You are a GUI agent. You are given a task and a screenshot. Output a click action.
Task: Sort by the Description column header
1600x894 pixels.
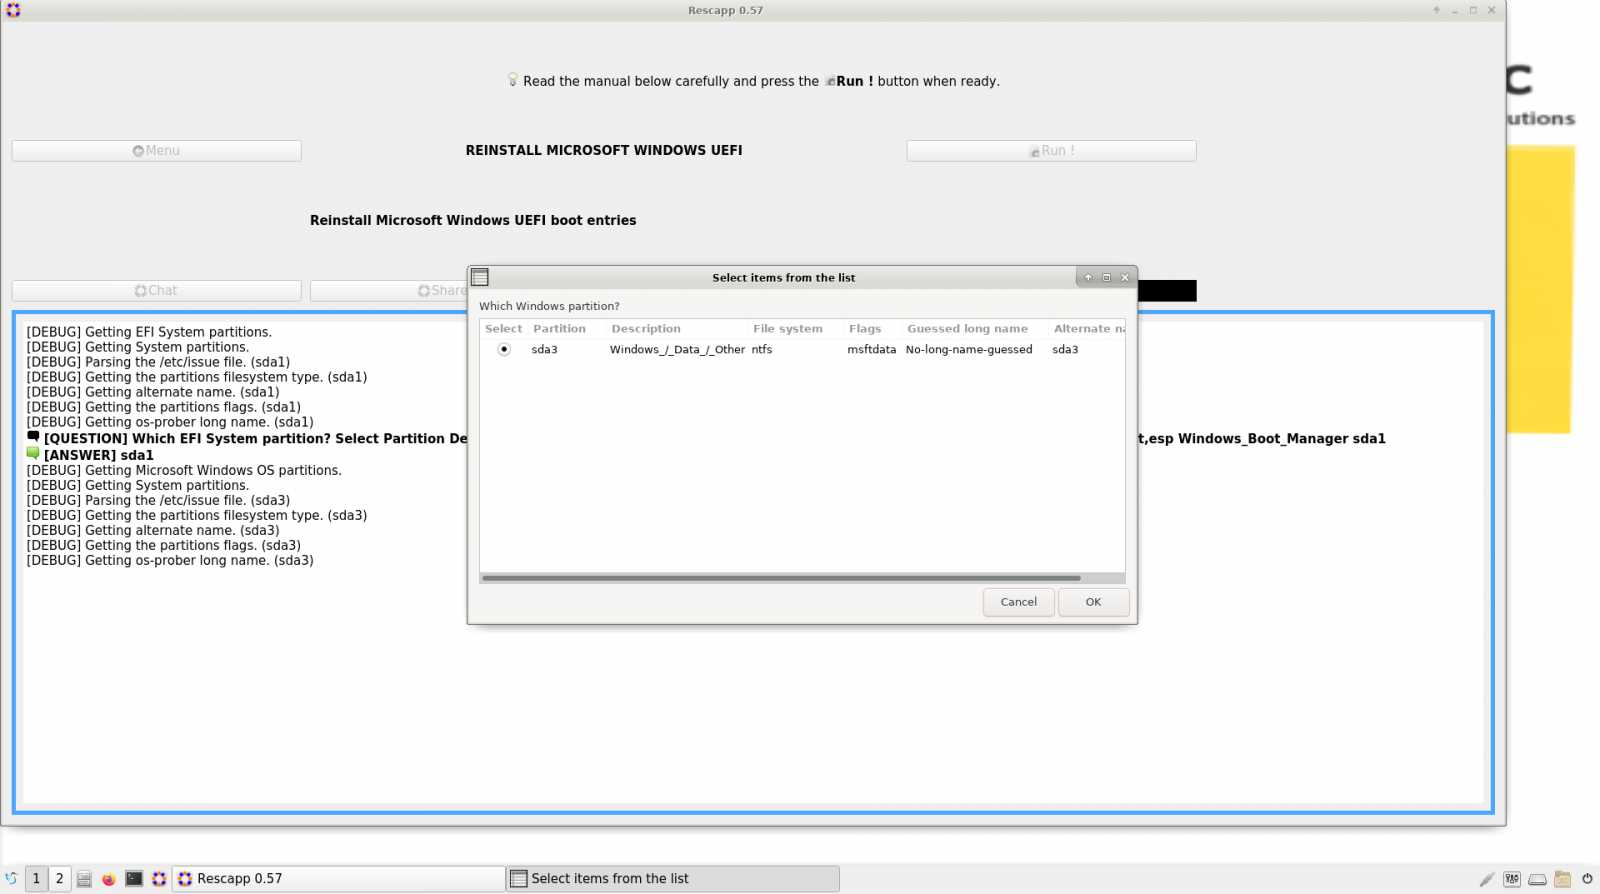[x=646, y=329]
